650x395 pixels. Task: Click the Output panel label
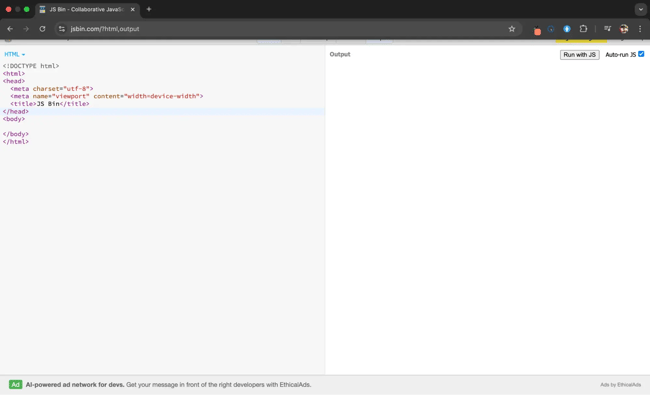tap(340, 54)
